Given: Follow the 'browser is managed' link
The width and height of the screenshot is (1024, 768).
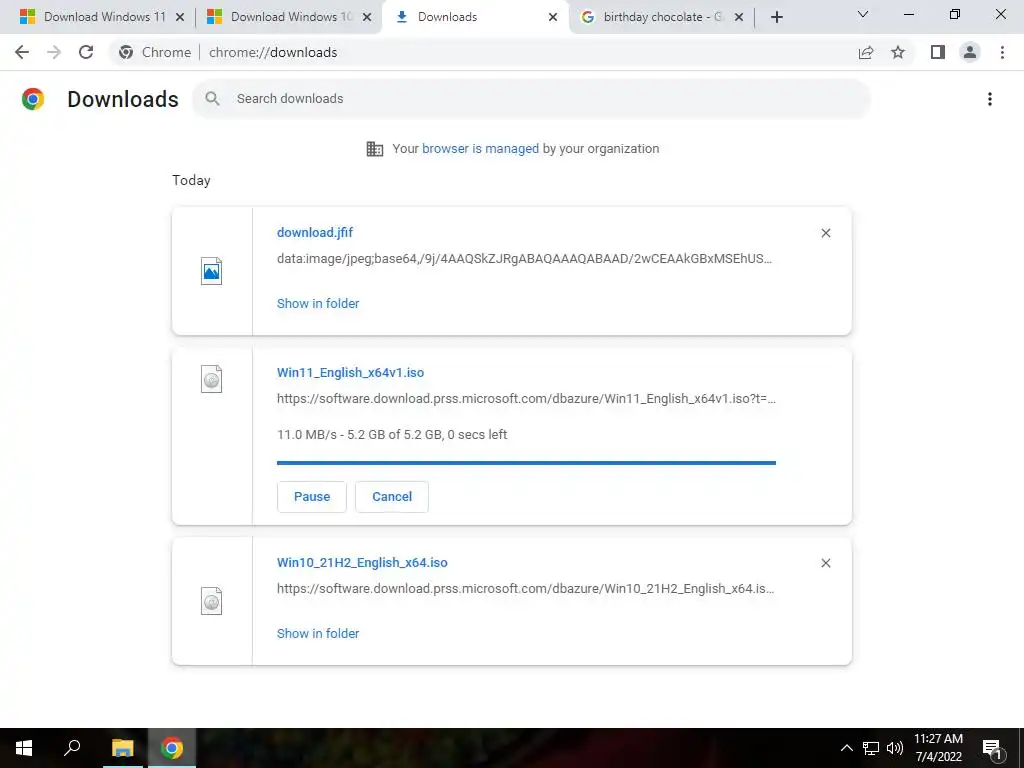Looking at the screenshot, I should tap(480, 148).
